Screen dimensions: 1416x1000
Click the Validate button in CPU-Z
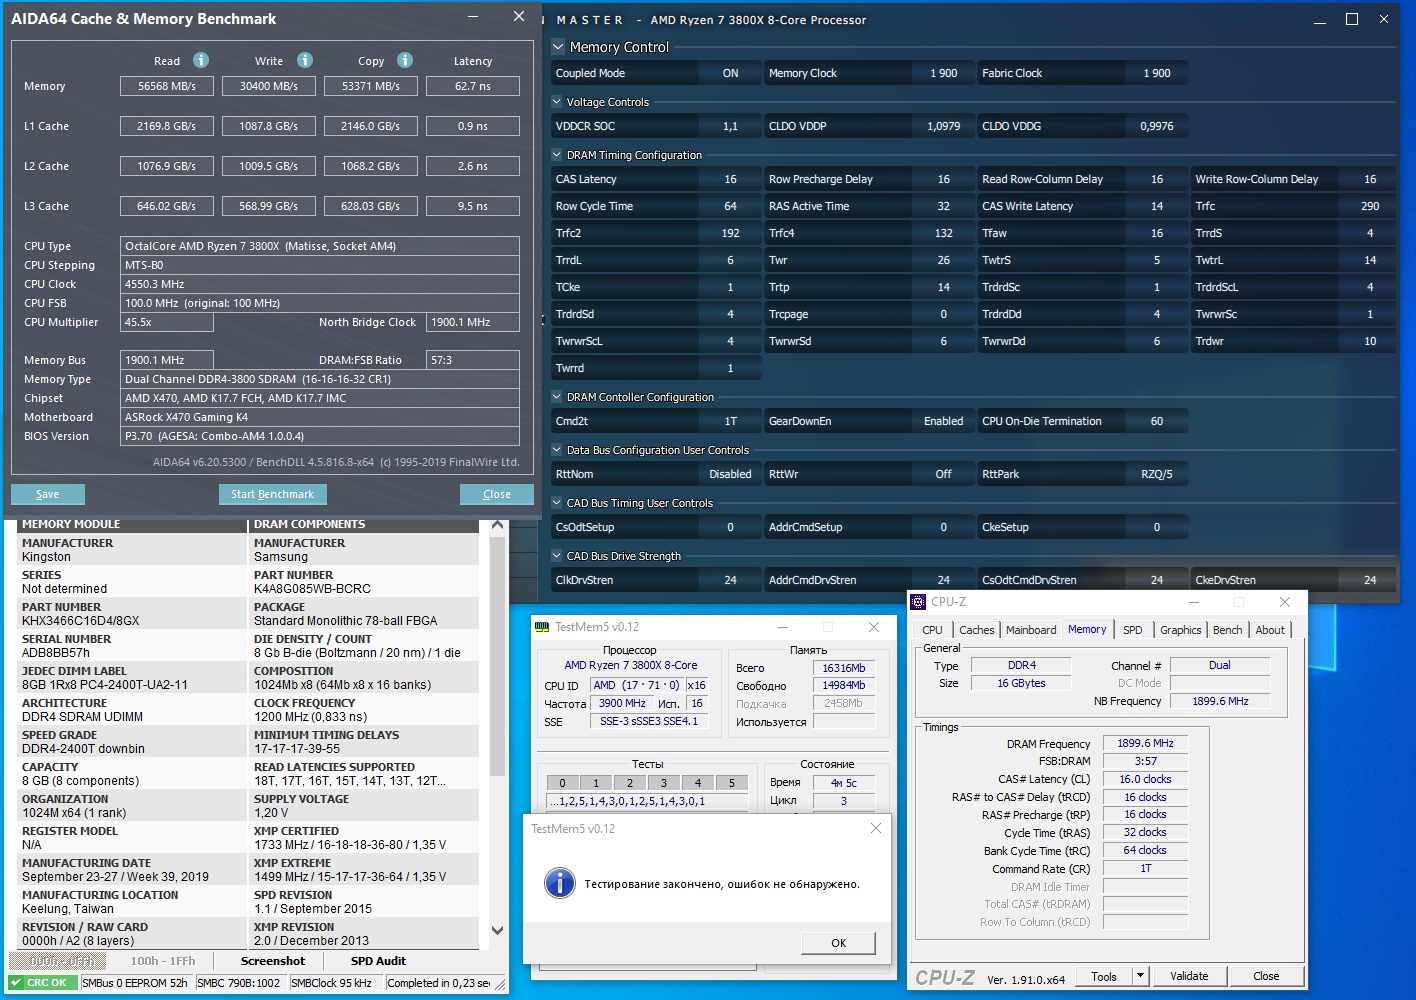point(1189,976)
